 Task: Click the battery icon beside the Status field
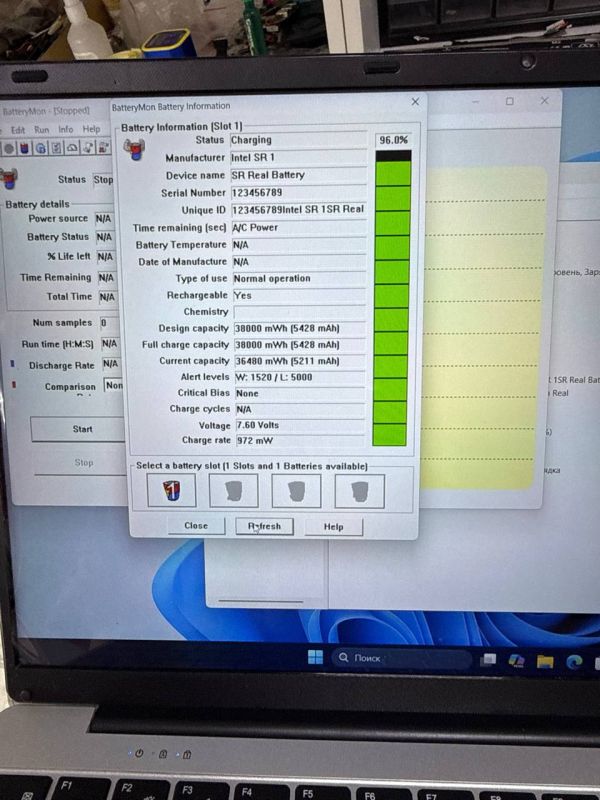135,149
